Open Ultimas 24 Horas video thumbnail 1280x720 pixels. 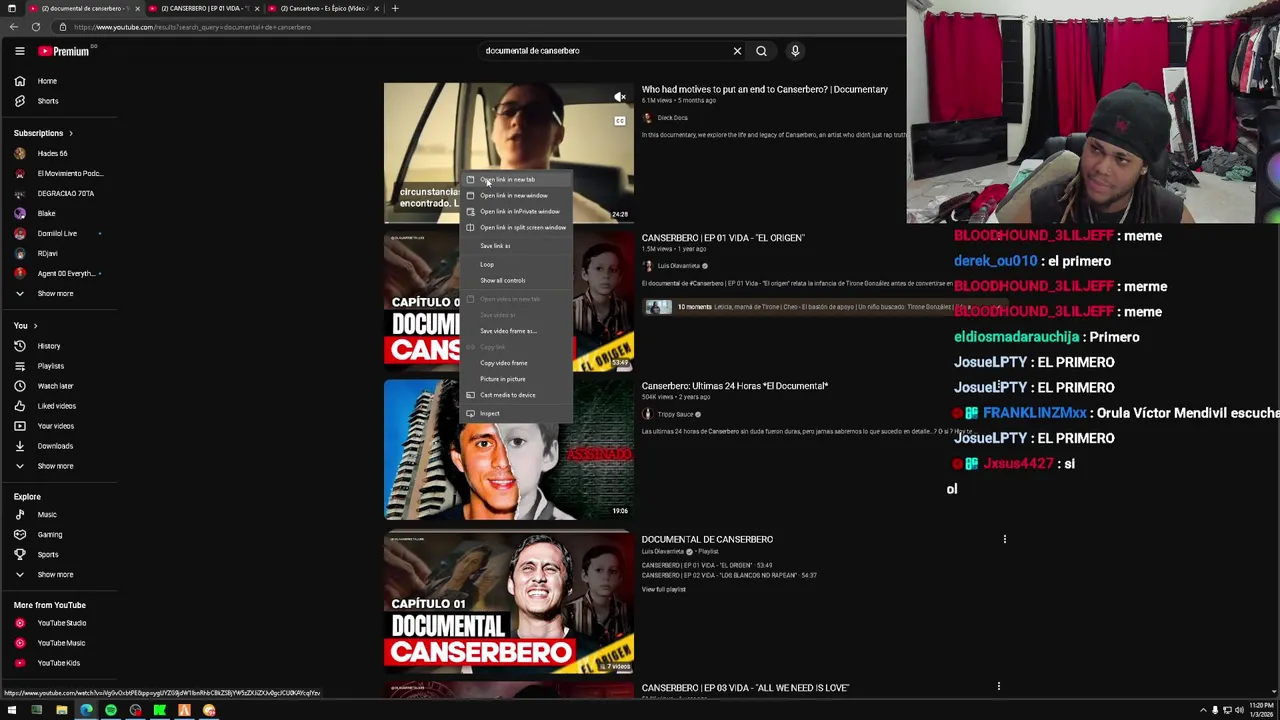(x=508, y=449)
